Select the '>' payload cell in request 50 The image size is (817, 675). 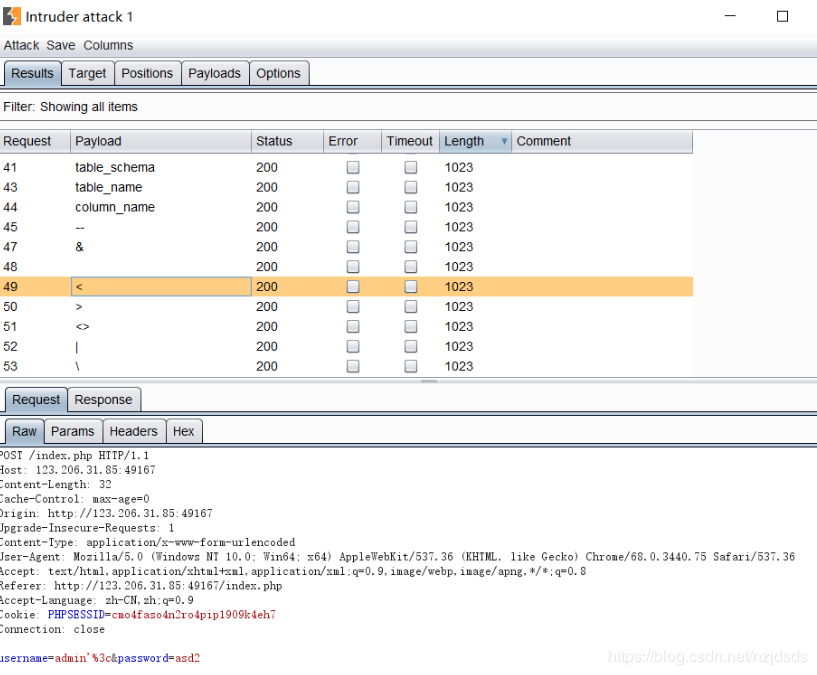[x=161, y=306]
